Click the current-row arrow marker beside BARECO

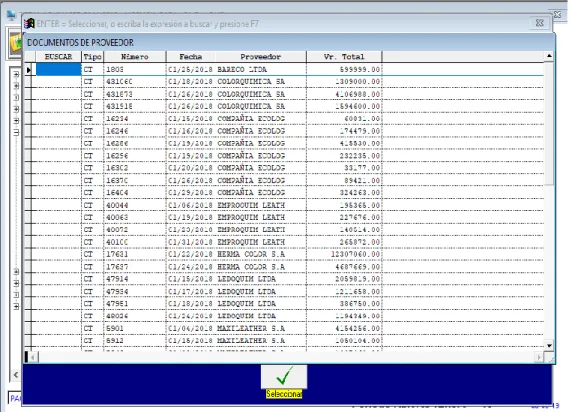pos(29,69)
